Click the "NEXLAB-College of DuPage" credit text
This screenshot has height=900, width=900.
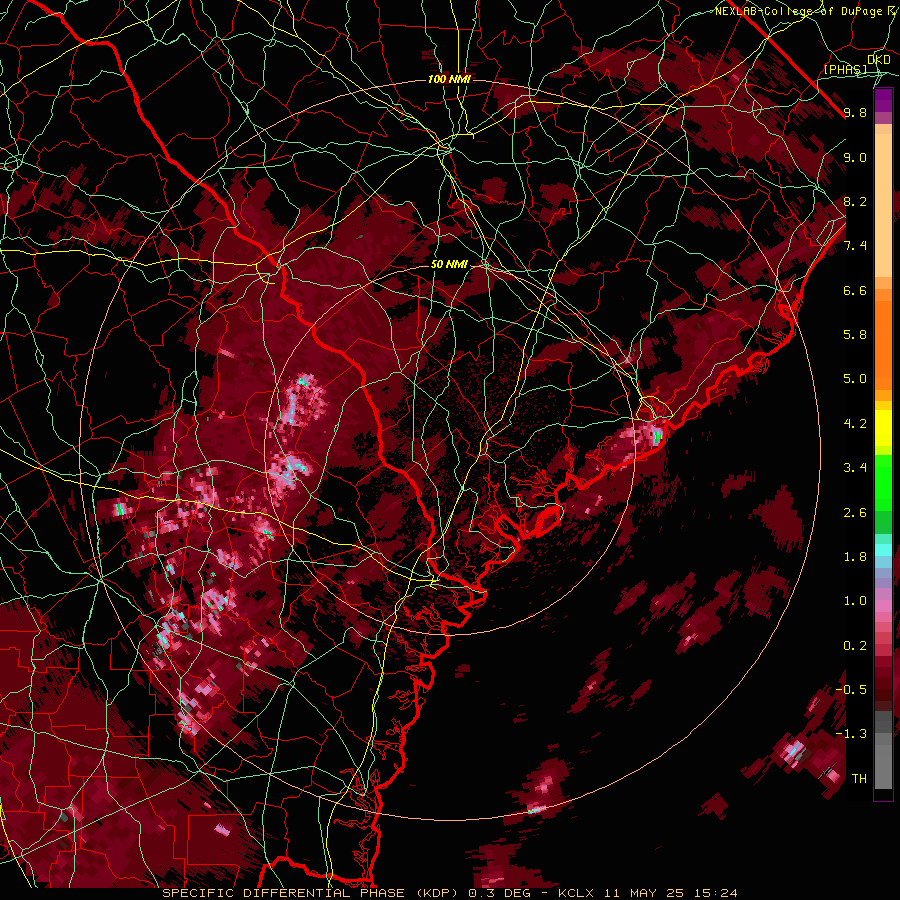tap(801, 11)
